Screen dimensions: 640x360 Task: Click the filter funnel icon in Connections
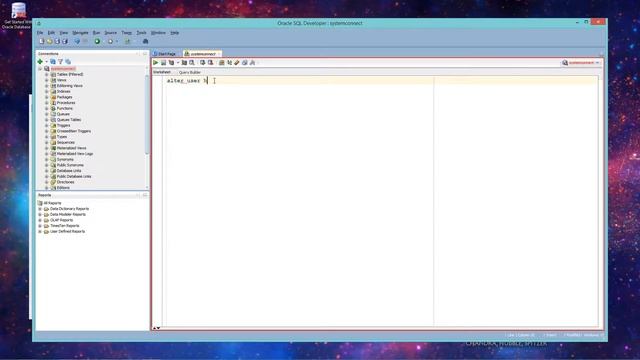(60, 62)
